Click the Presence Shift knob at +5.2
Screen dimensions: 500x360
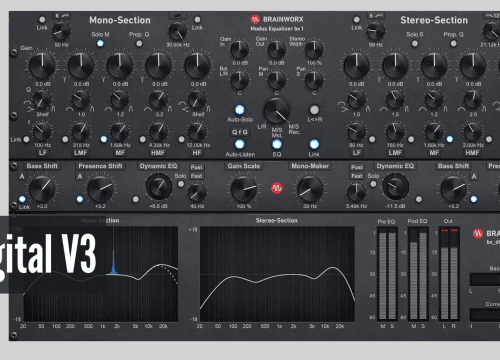(x=100, y=189)
